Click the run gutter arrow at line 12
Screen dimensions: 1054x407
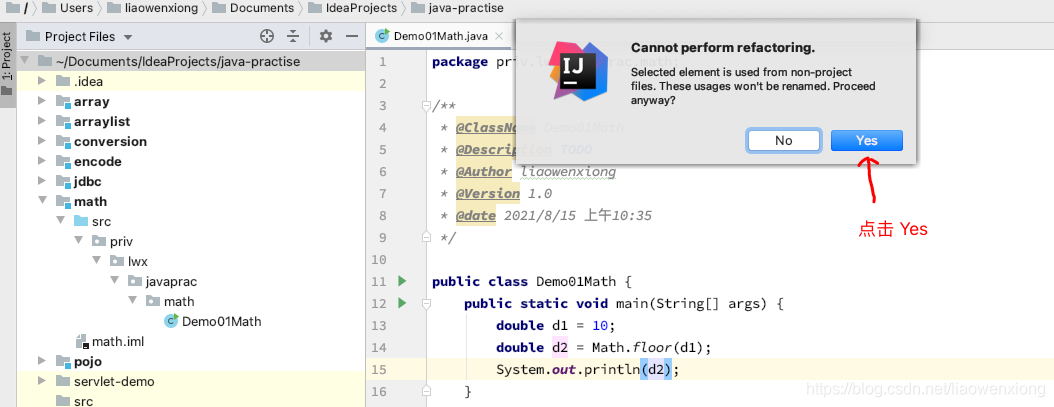point(402,303)
